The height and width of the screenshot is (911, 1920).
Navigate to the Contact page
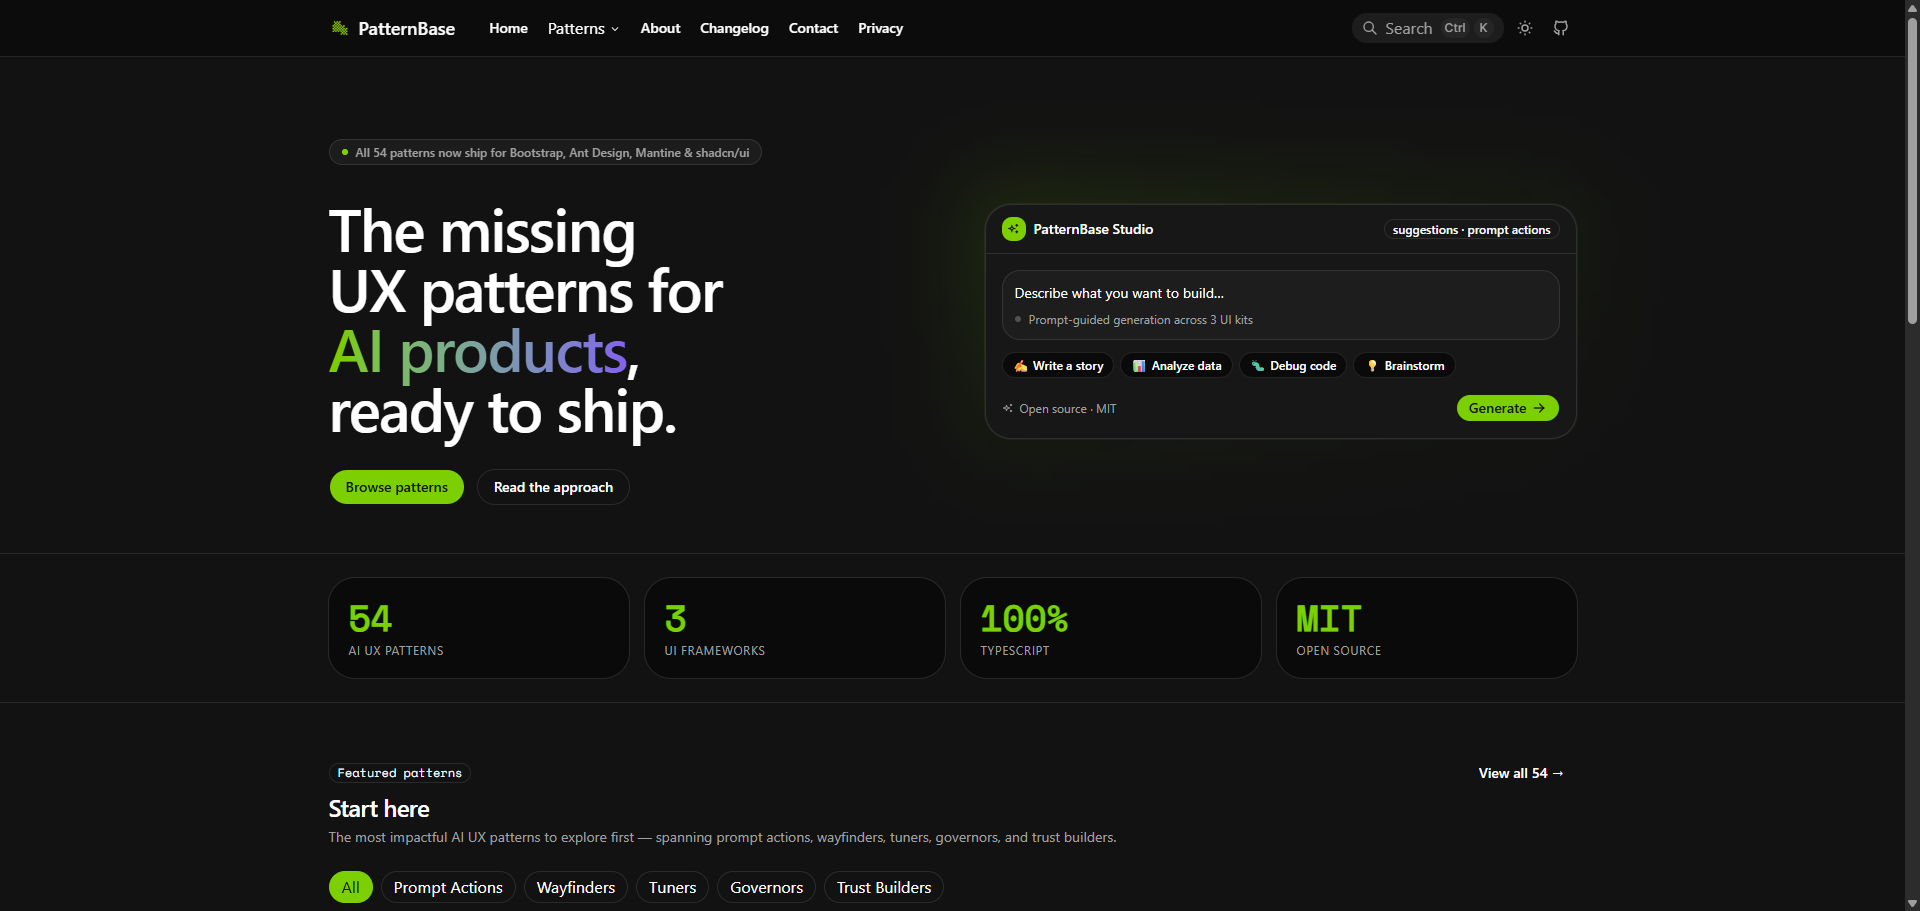[x=813, y=28]
